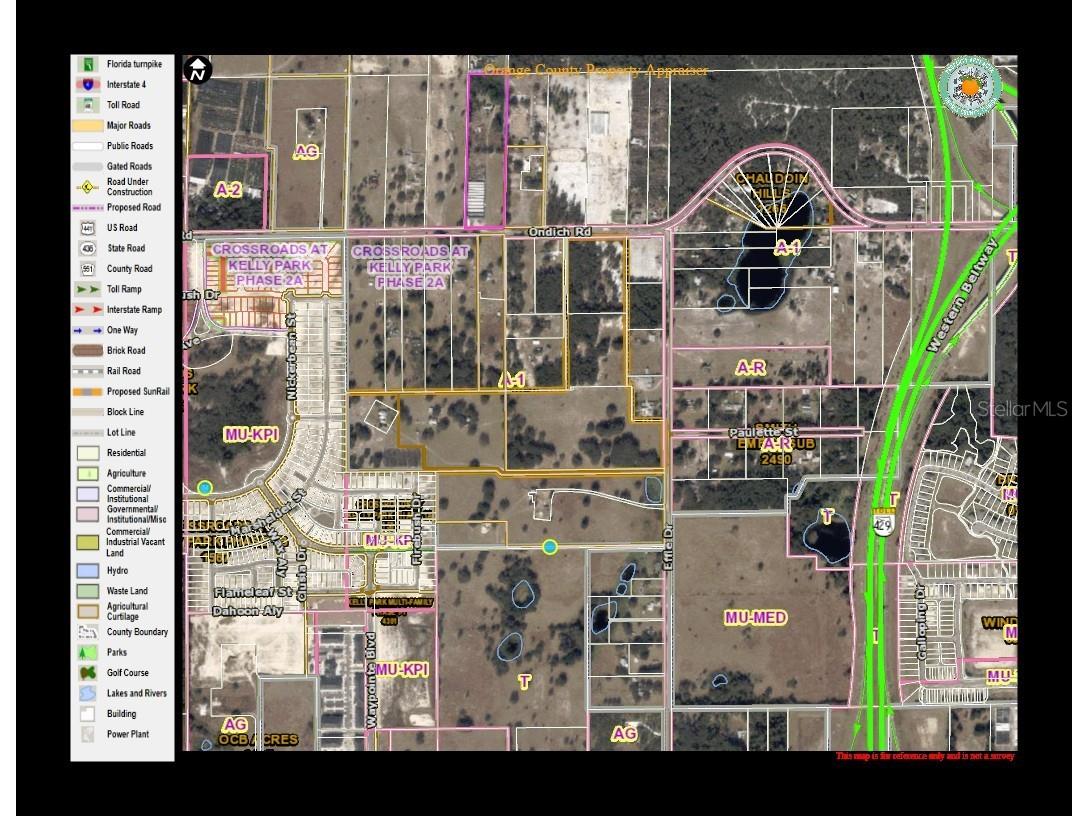1088x816 pixels.
Task: Click the Commercial/Industrial Vacant Land swatch
Action: click(88, 543)
